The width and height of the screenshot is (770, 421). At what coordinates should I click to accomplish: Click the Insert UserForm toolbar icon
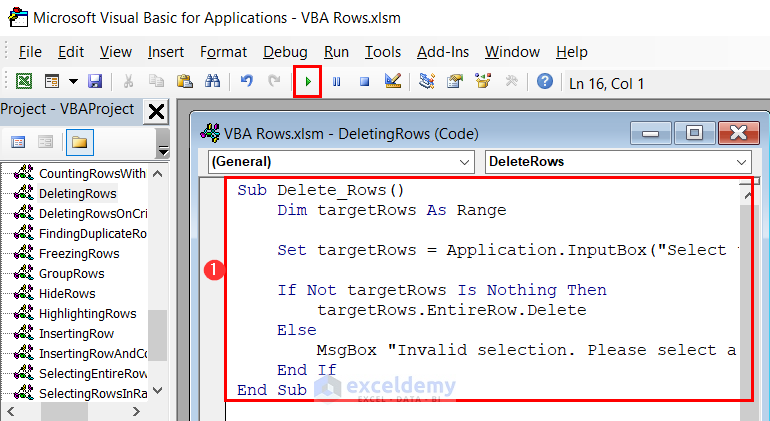tap(52, 81)
